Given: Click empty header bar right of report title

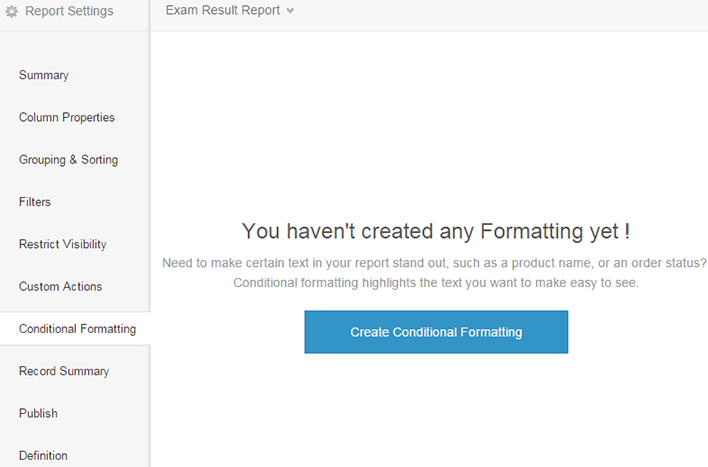Looking at the screenshot, I should tap(500, 12).
